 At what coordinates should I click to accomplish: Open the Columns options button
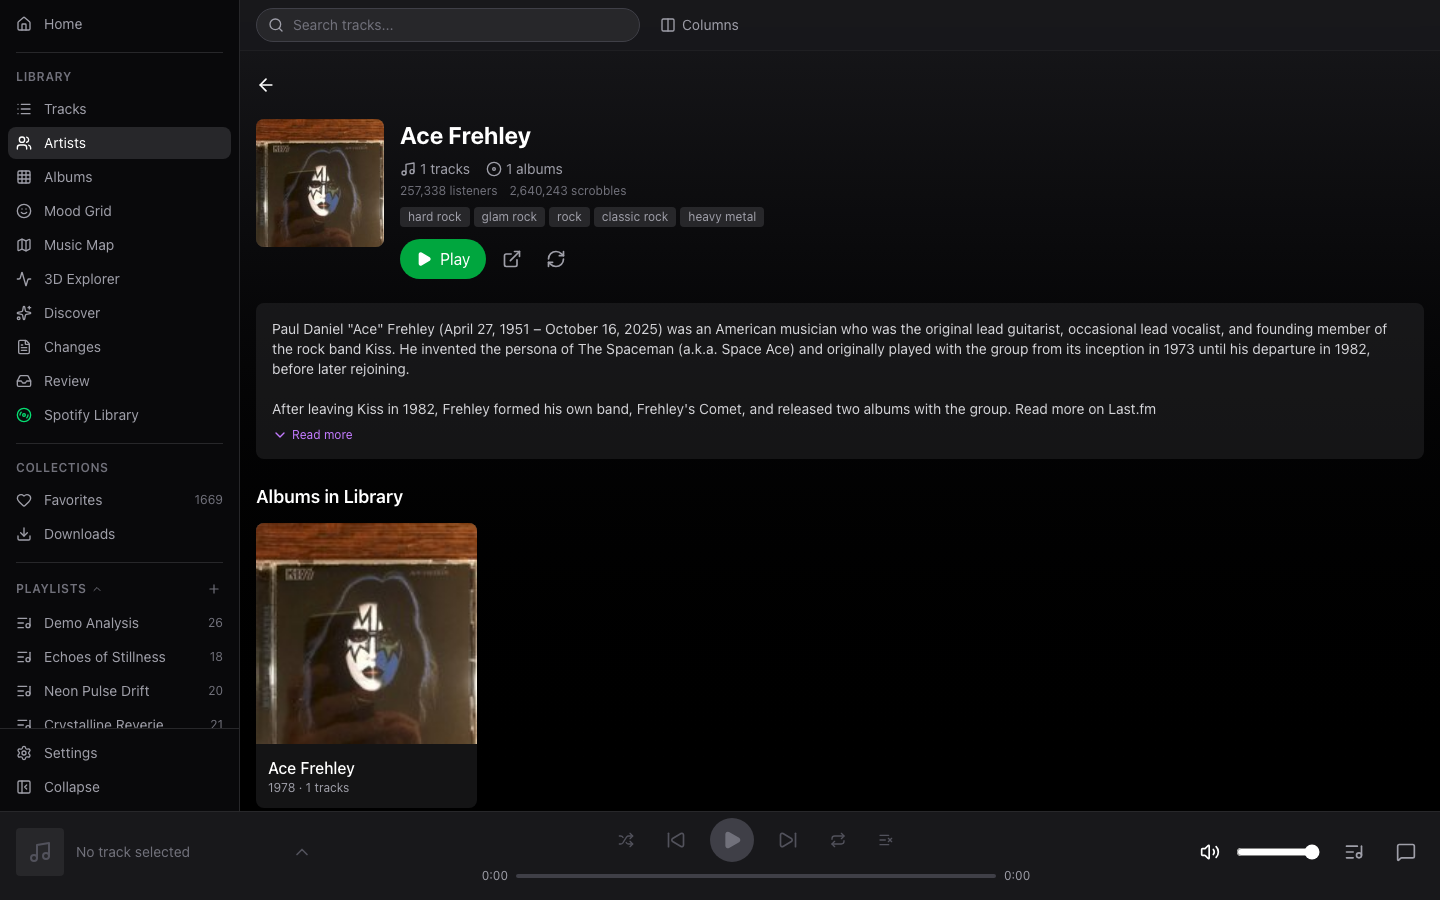(699, 25)
